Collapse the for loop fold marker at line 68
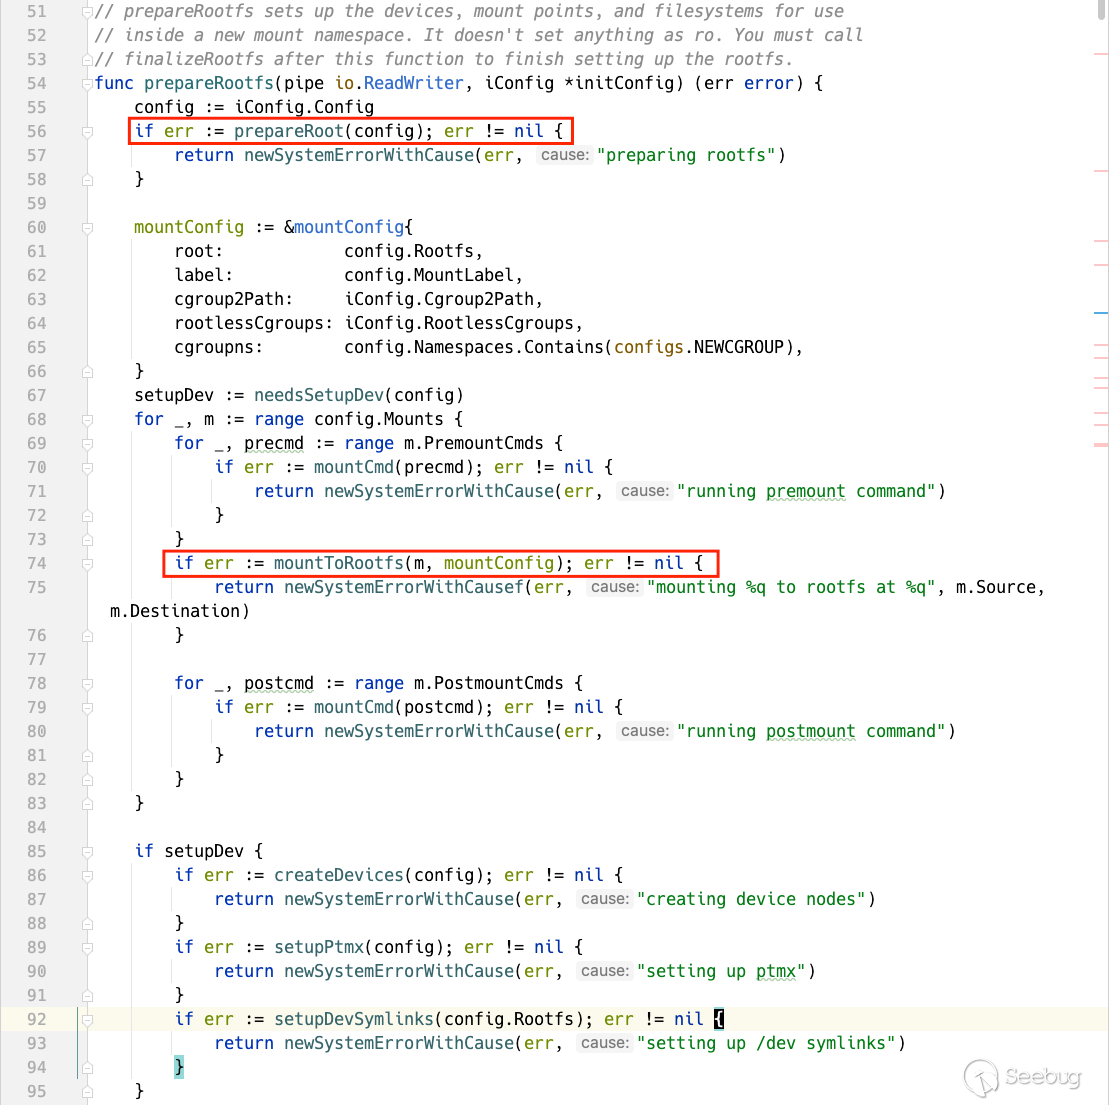 point(87,420)
